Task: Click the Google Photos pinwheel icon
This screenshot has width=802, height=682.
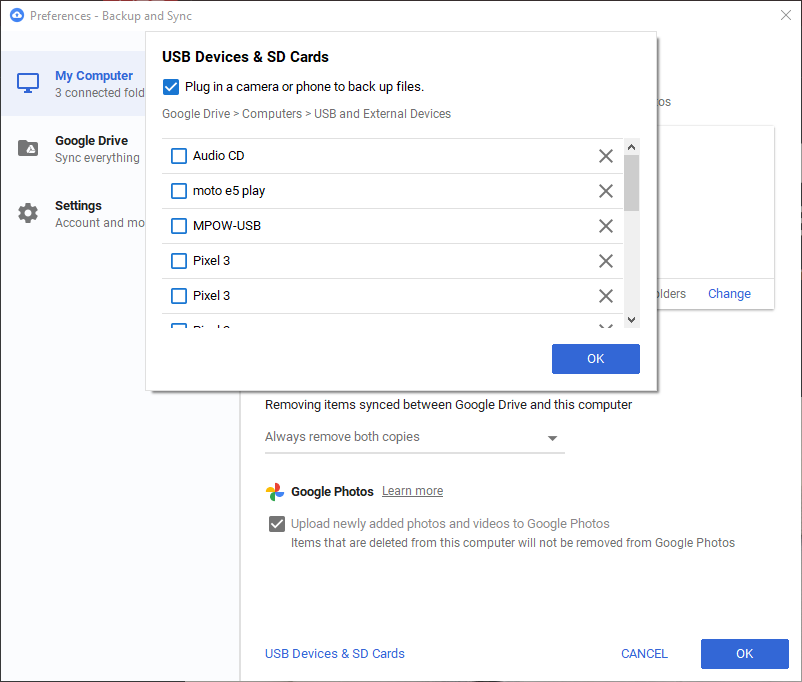Action: click(275, 491)
